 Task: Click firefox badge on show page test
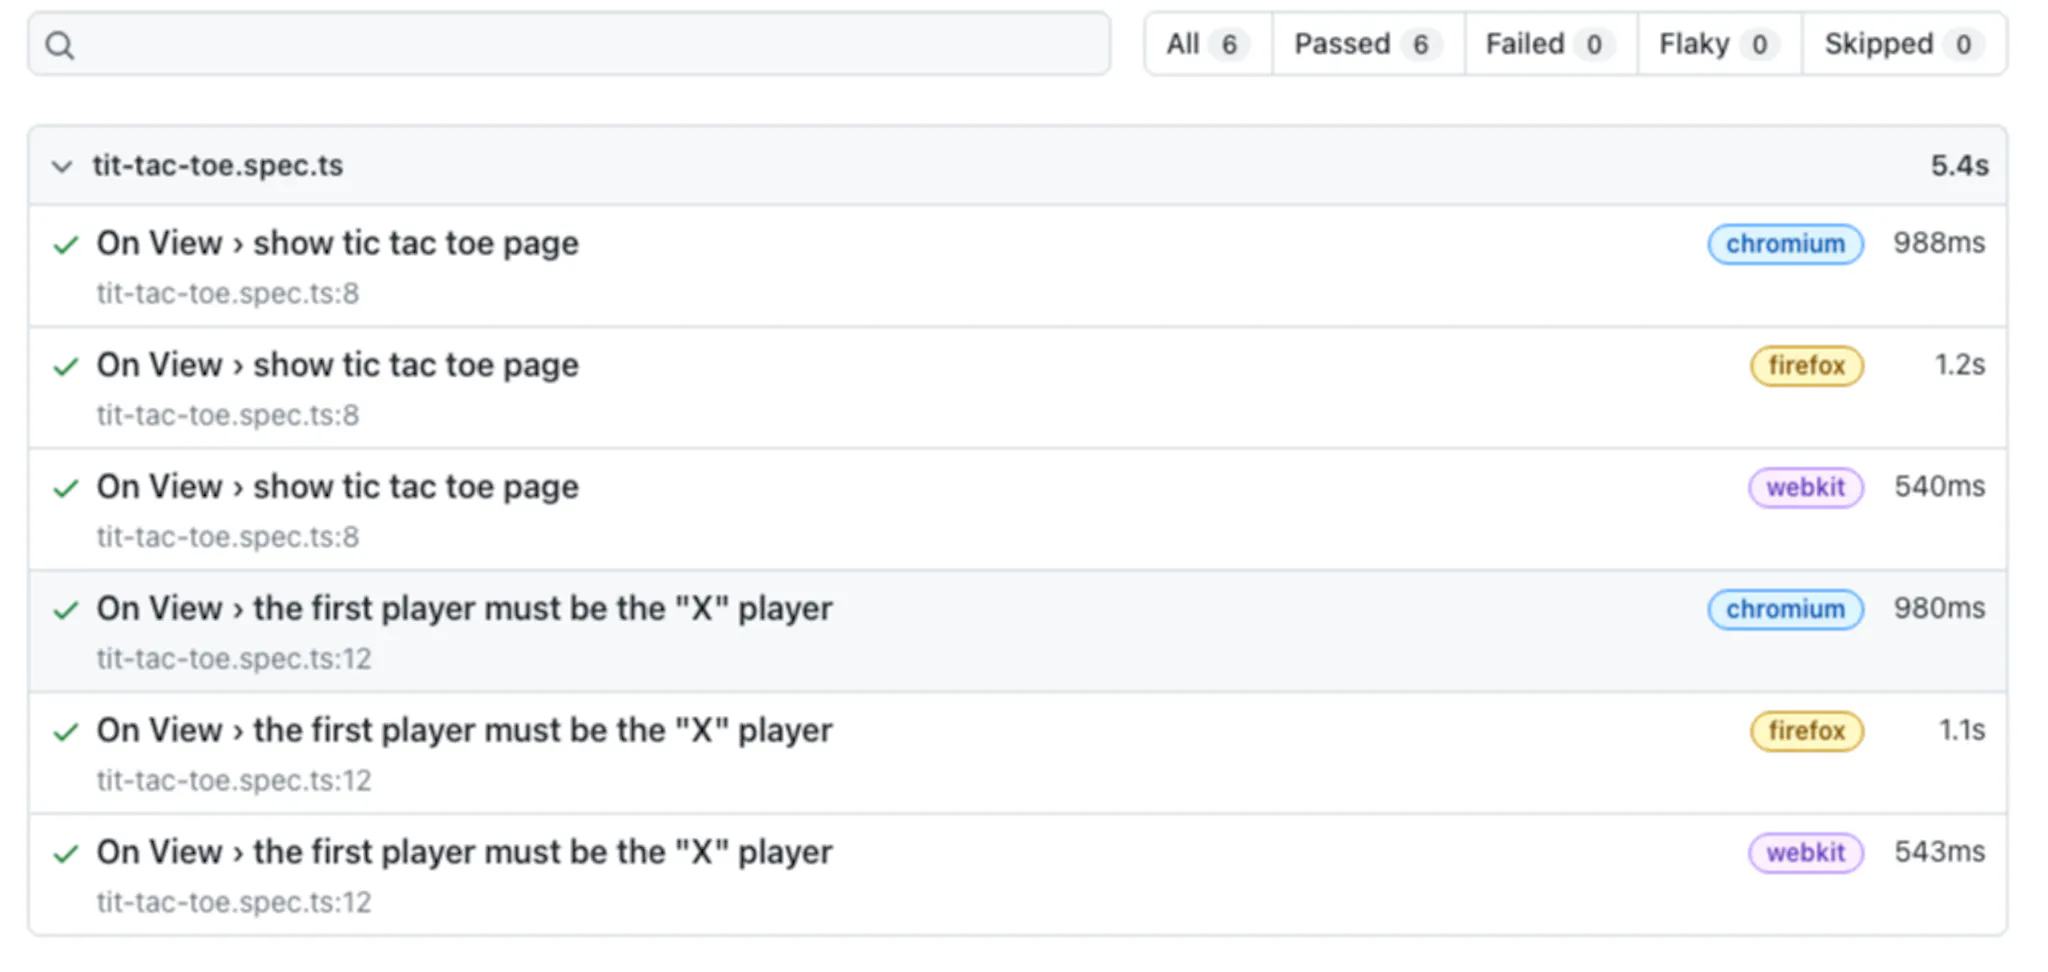point(1806,366)
